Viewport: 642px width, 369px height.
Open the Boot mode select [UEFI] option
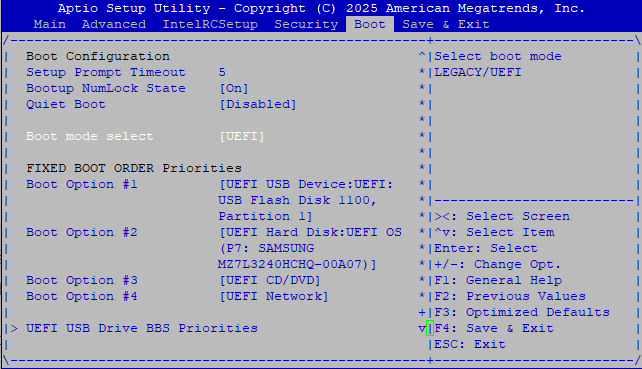tap(242, 136)
